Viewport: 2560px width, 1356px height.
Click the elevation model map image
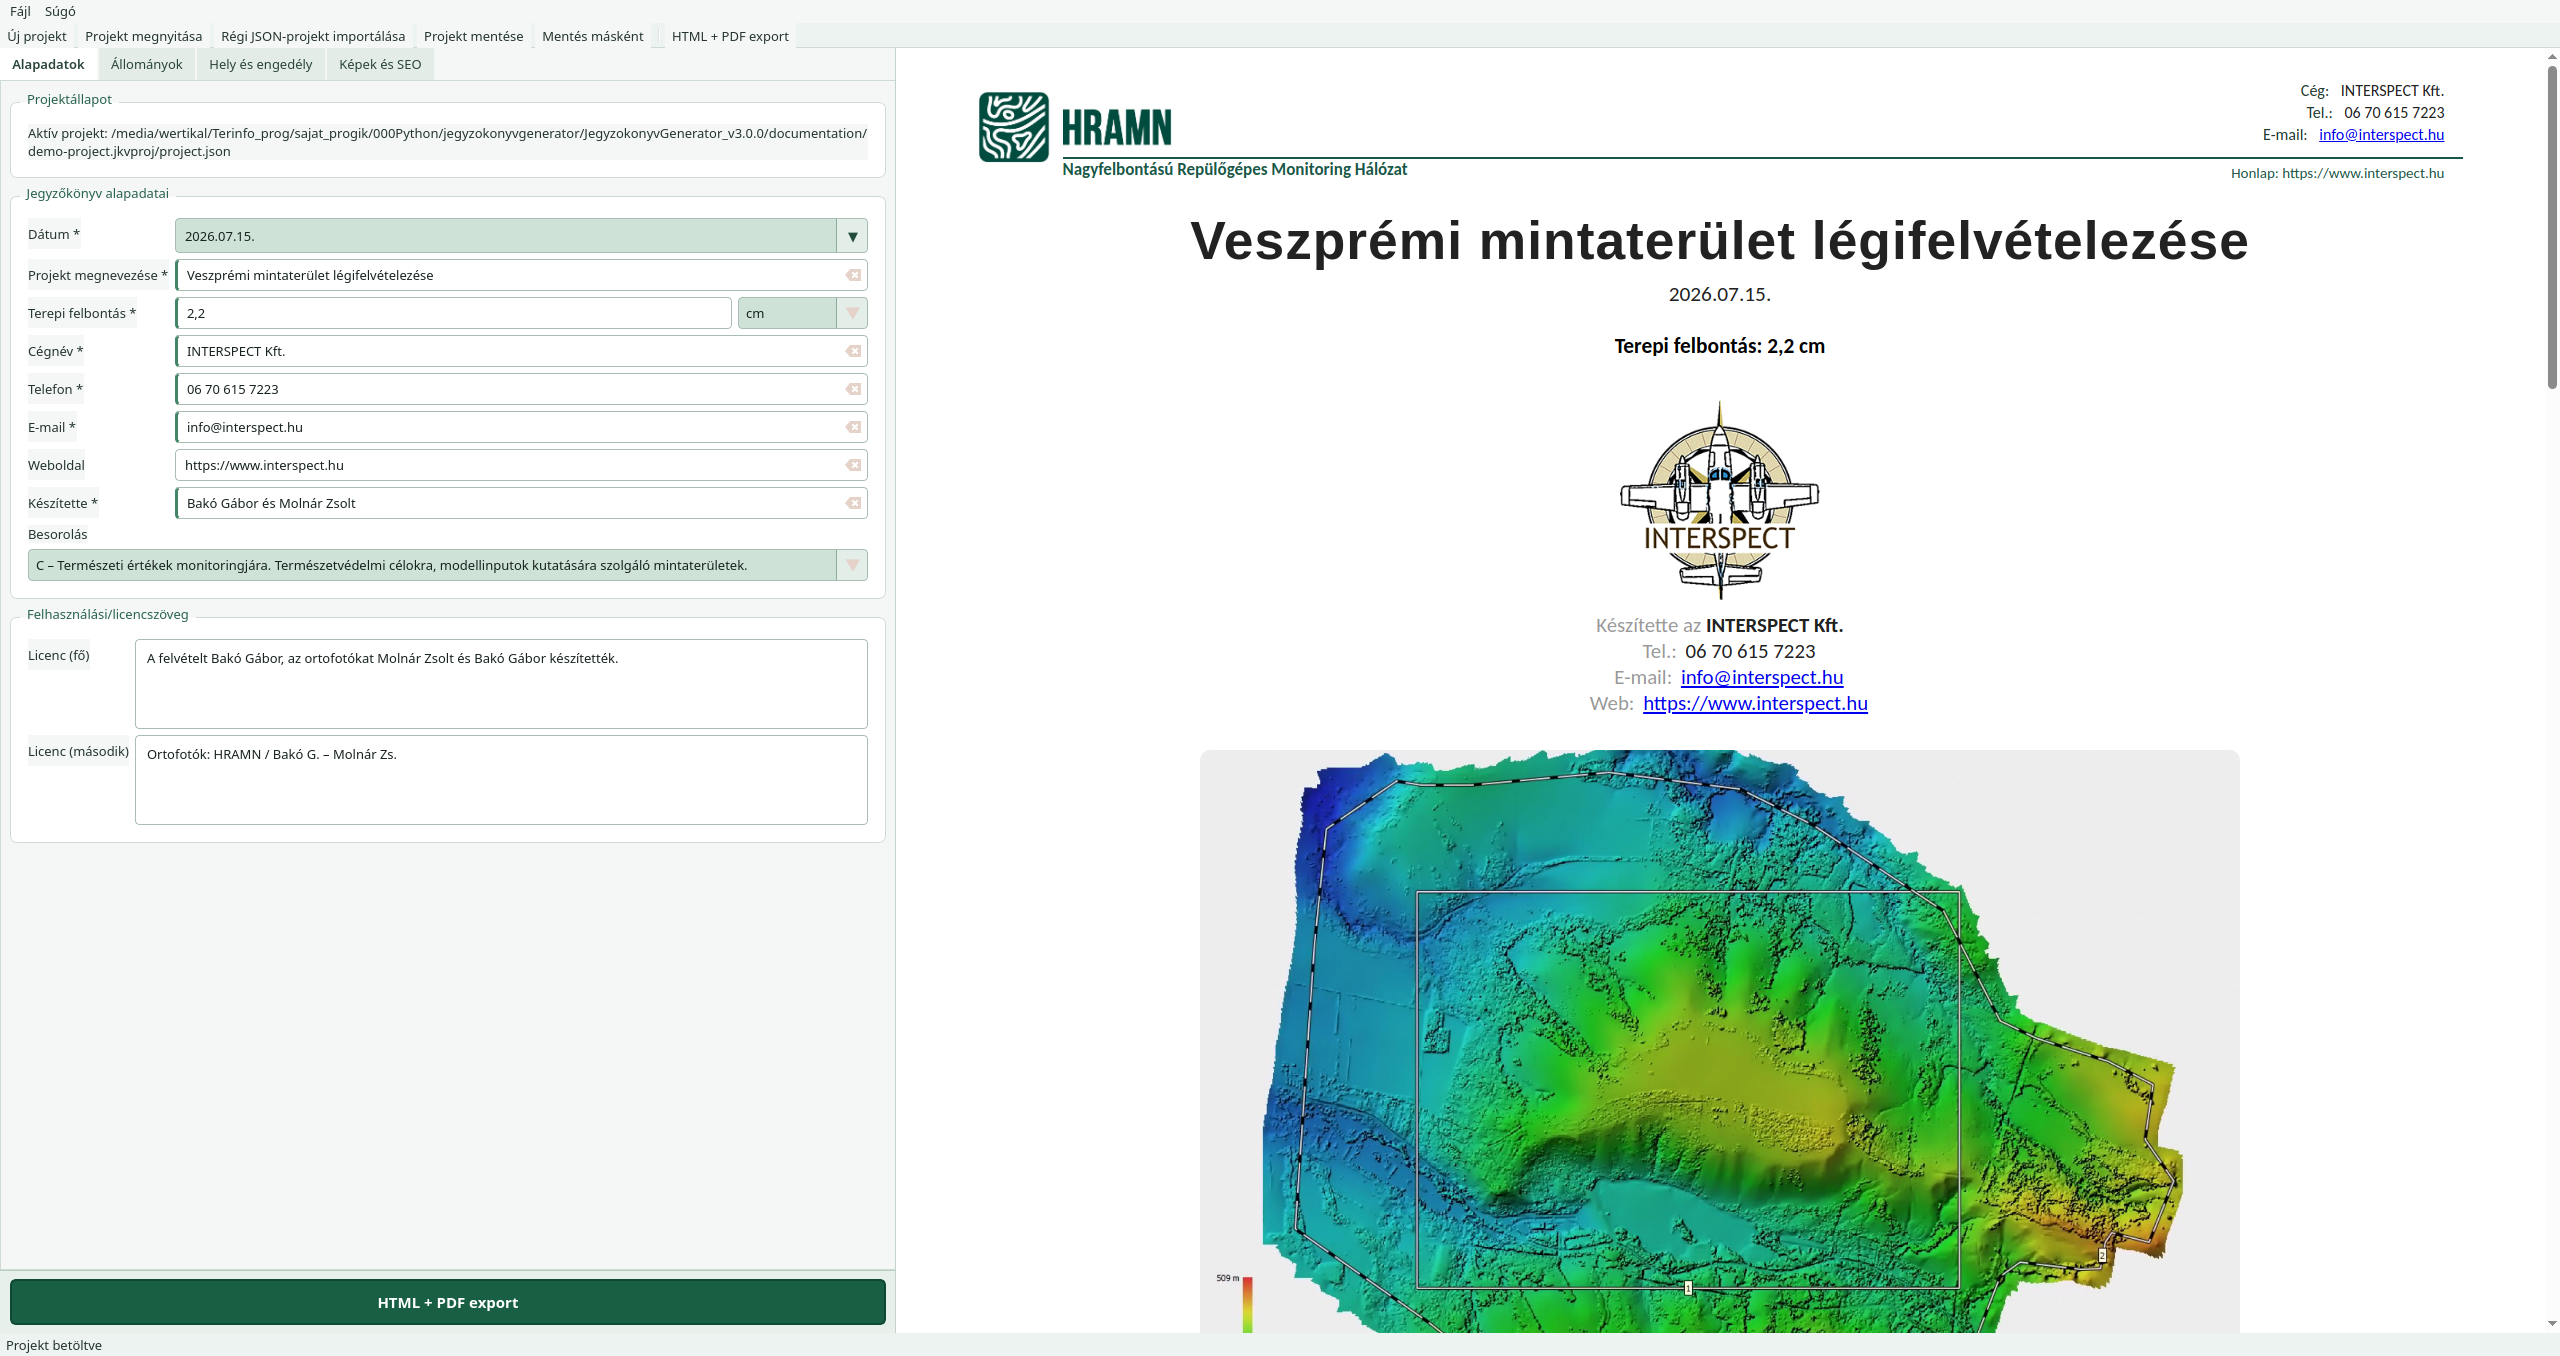click(x=1720, y=1041)
